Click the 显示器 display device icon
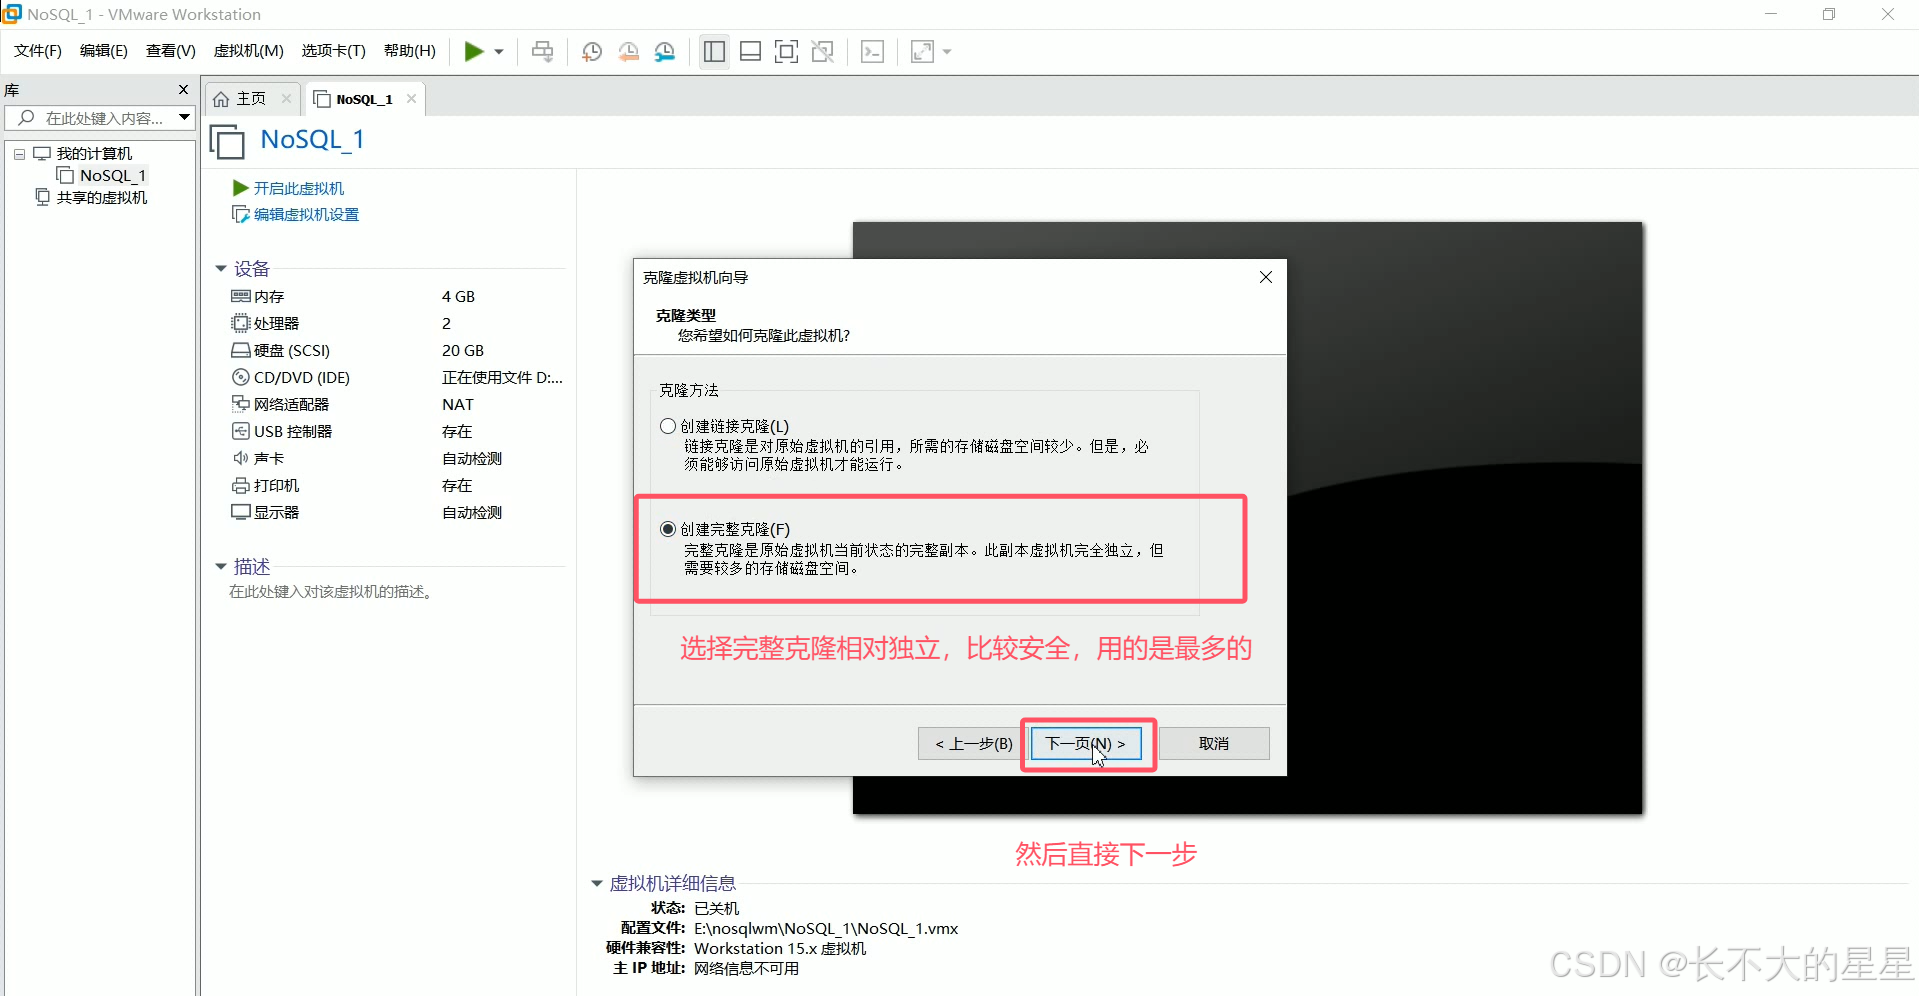 (240, 512)
